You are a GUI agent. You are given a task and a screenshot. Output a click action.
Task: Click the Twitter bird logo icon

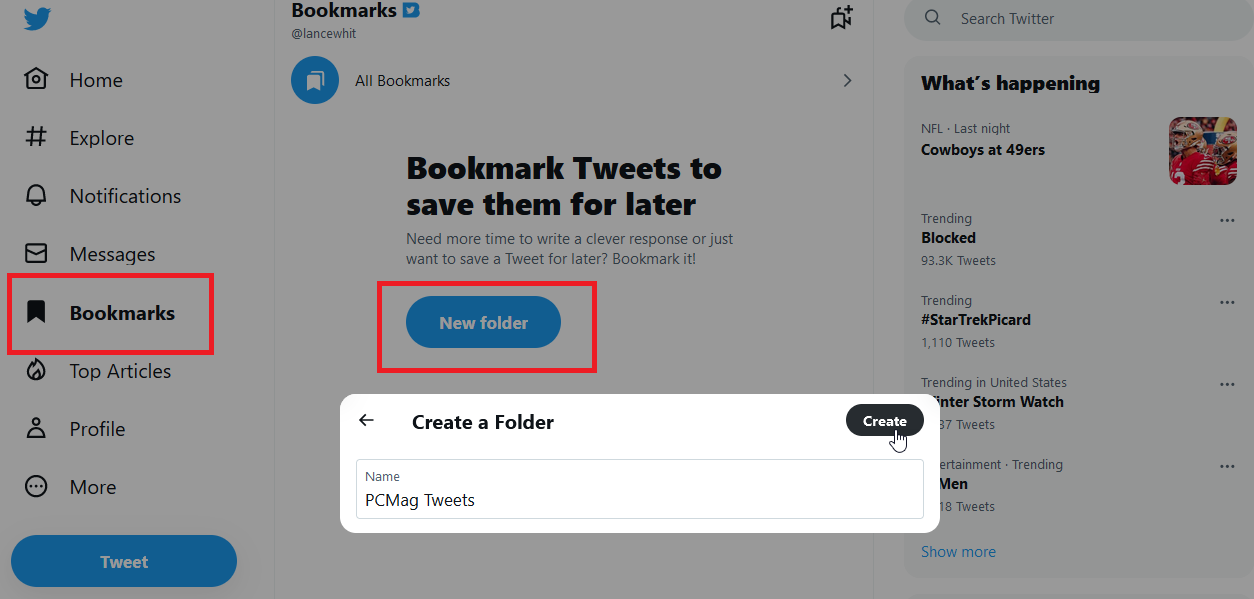[x=36, y=18]
